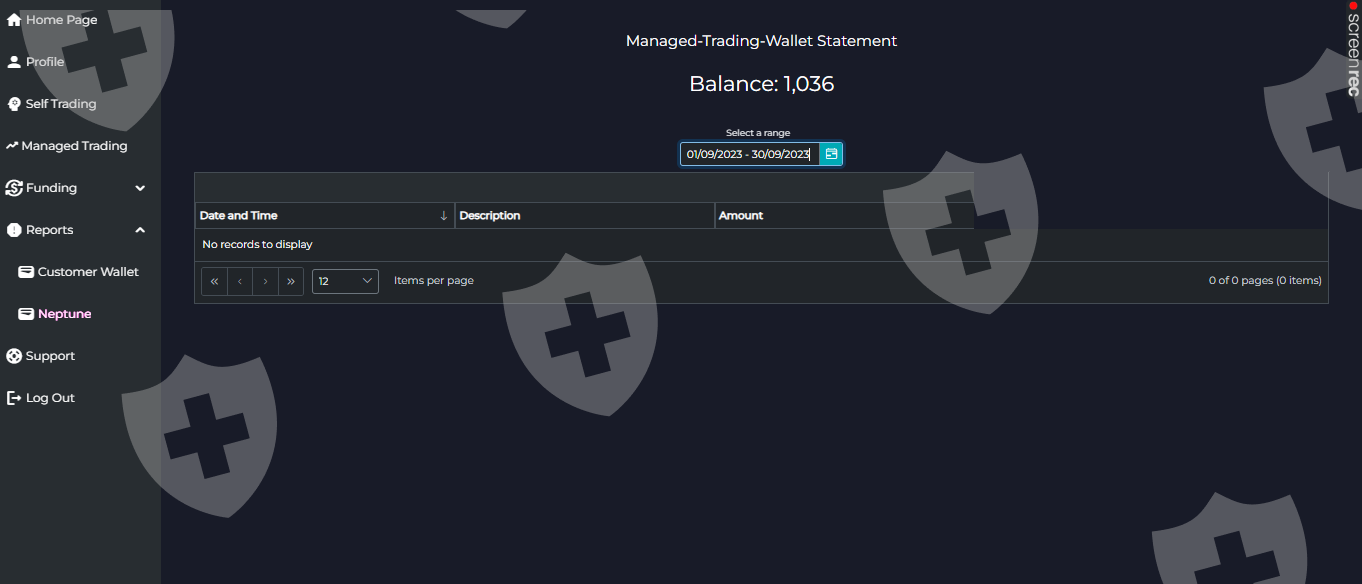This screenshot has width=1362, height=584.
Task: Go to next page of results
Action: pos(265,282)
